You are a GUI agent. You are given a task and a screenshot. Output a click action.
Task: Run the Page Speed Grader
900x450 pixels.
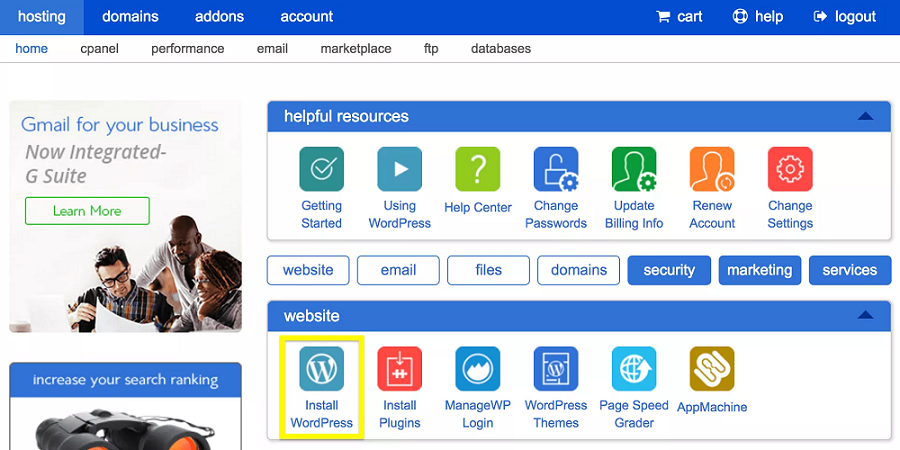634,369
